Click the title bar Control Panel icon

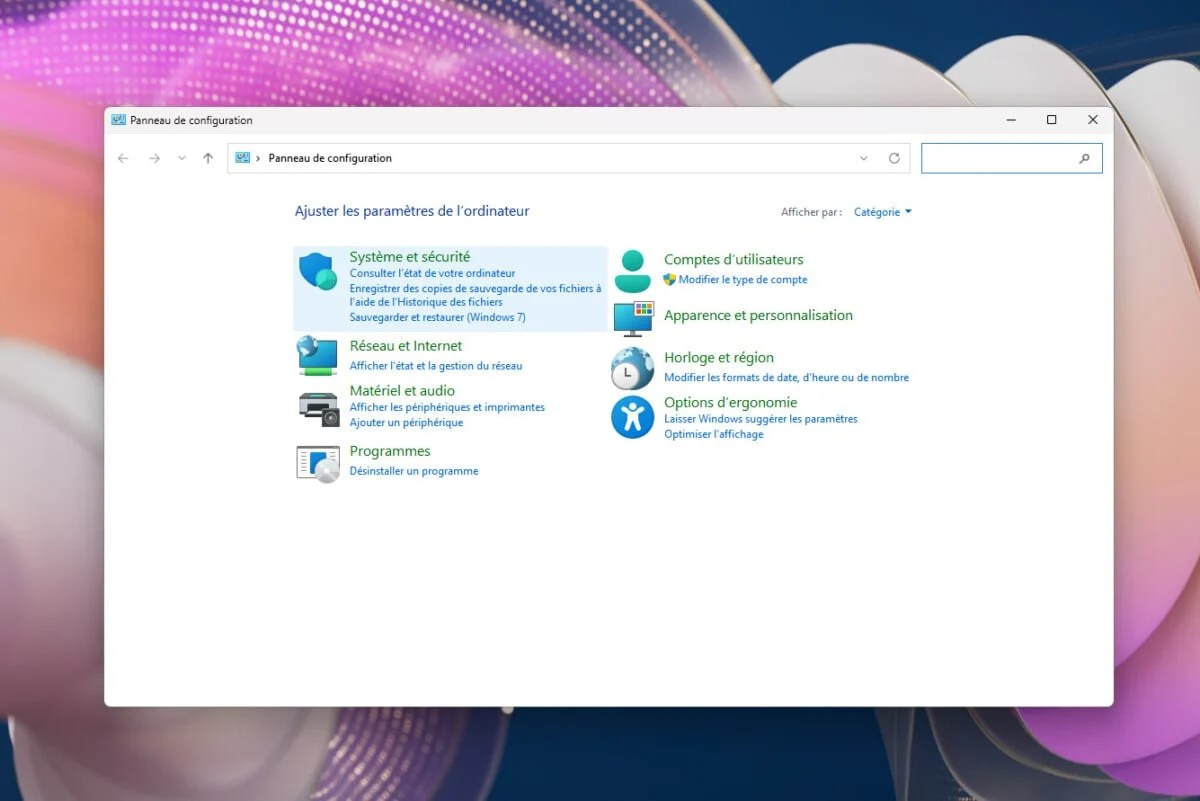coord(119,120)
